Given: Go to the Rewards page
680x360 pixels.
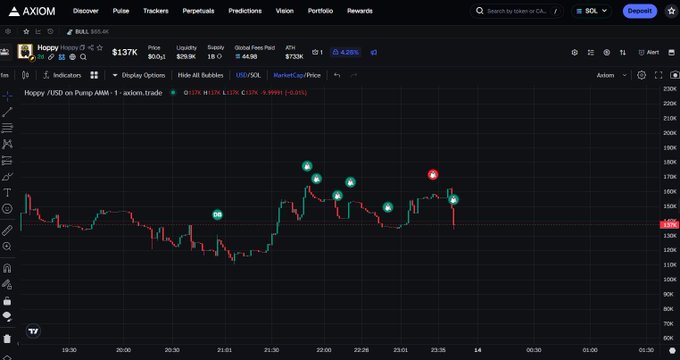Looking at the screenshot, I should (x=360, y=11).
